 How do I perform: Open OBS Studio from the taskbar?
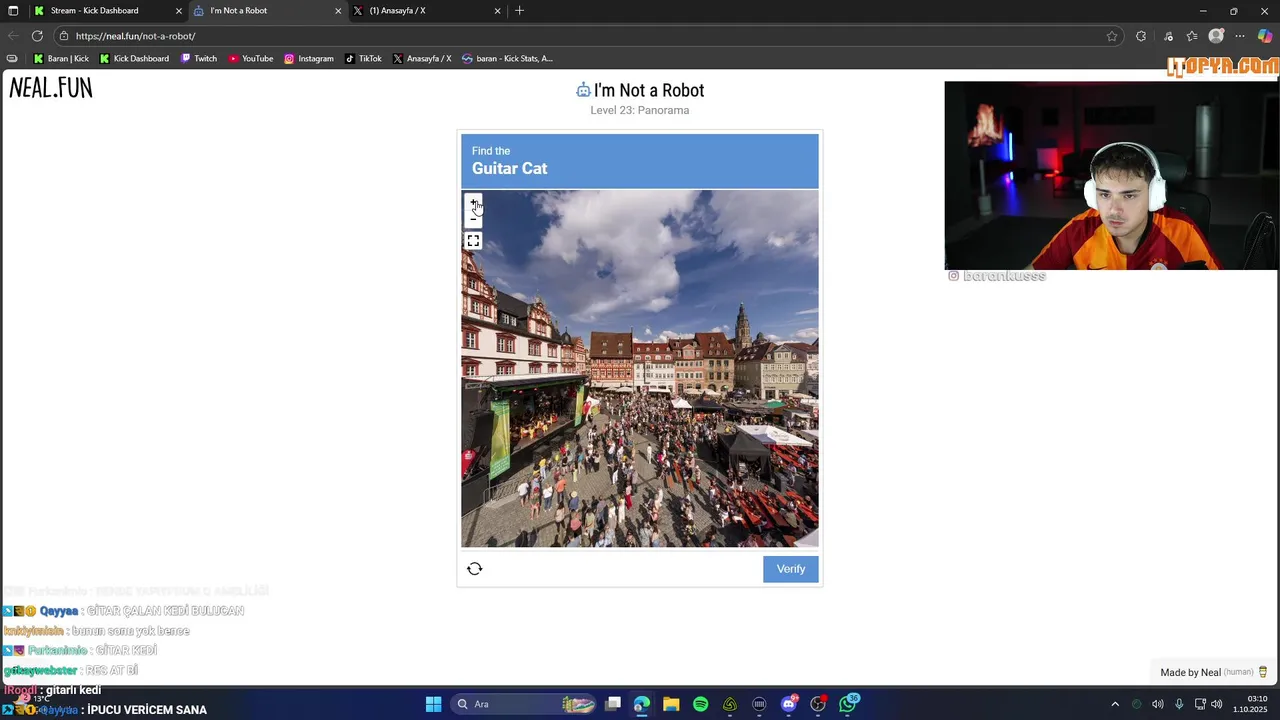point(818,704)
